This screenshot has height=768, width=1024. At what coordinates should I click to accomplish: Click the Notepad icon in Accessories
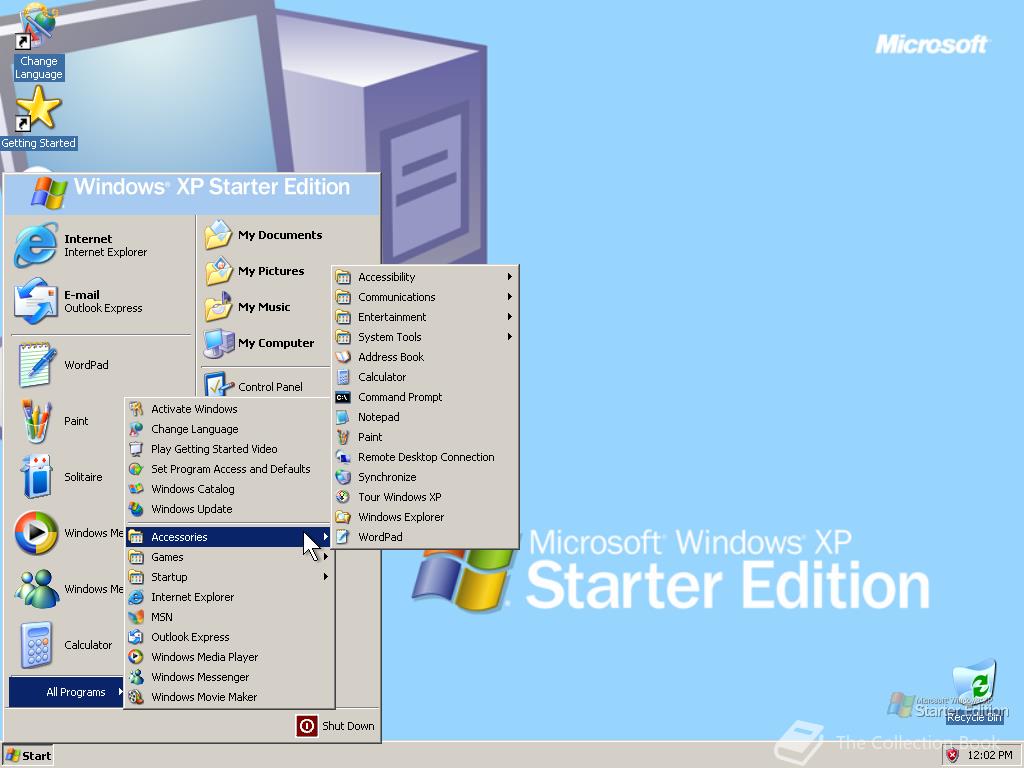click(x=343, y=417)
